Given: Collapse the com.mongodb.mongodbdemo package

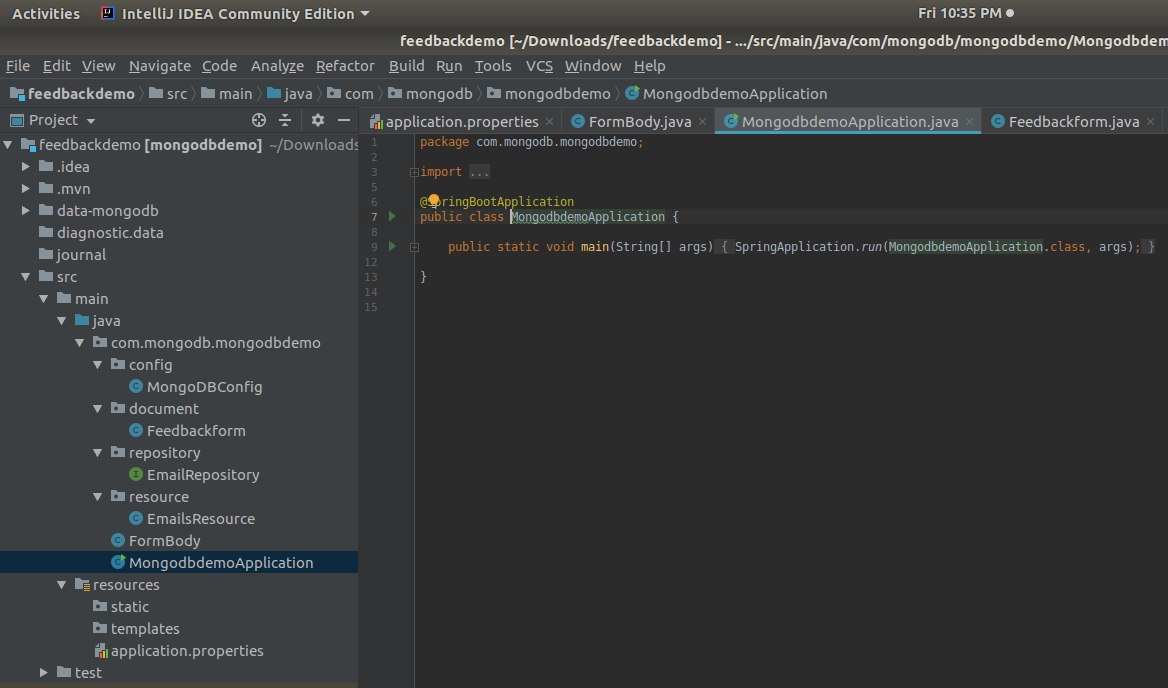Looking at the screenshot, I should [x=80, y=343].
